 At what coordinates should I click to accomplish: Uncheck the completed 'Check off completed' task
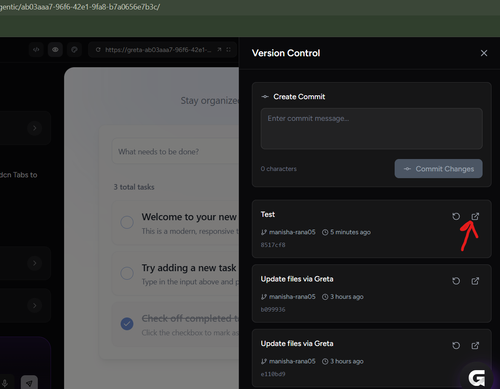(127, 324)
